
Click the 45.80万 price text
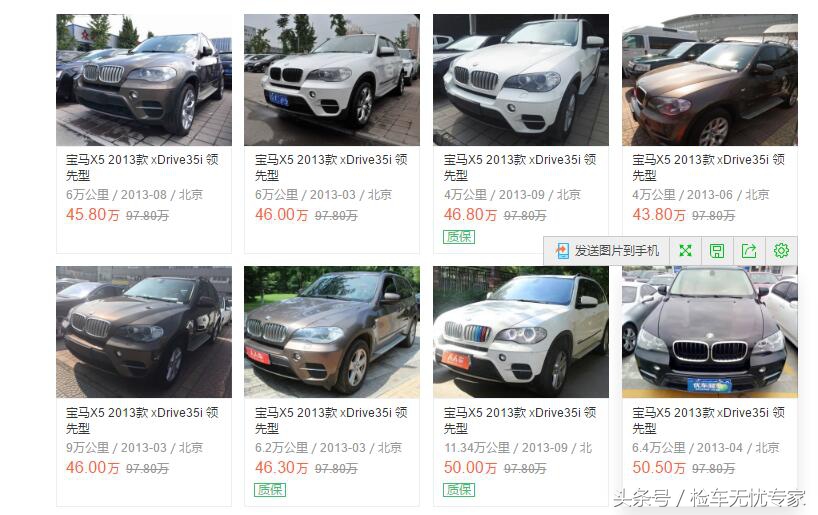92,215
